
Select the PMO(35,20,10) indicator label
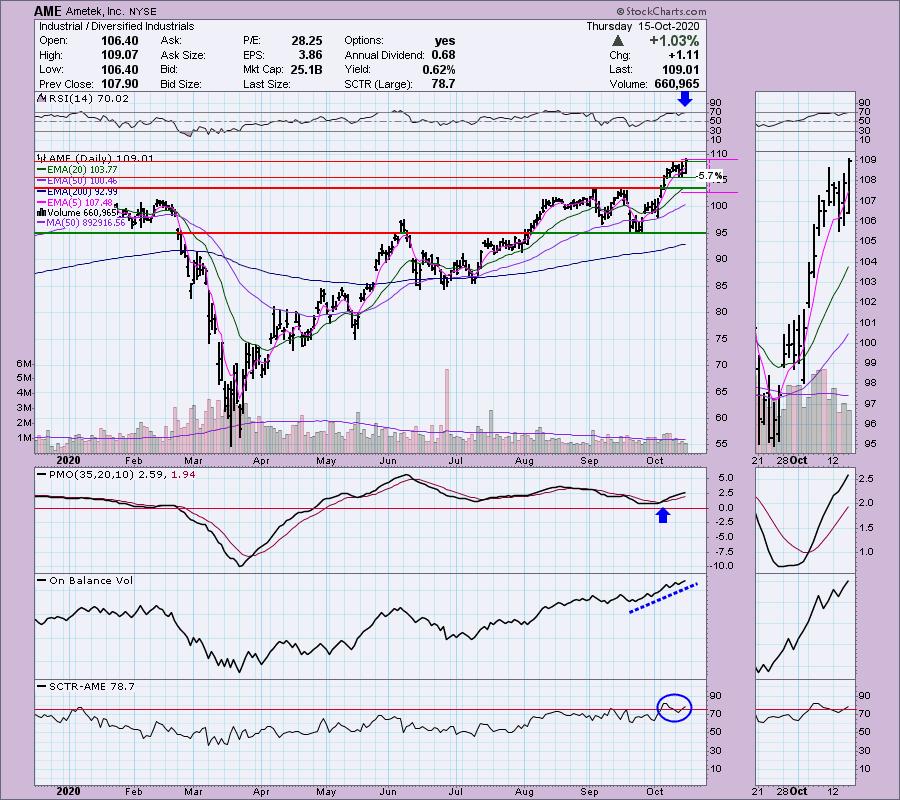click(90, 475)
